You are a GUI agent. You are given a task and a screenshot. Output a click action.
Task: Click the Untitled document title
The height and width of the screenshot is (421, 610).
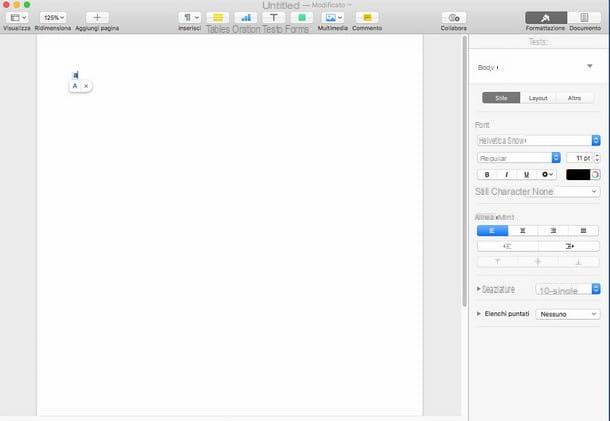(x=281, y=5)
